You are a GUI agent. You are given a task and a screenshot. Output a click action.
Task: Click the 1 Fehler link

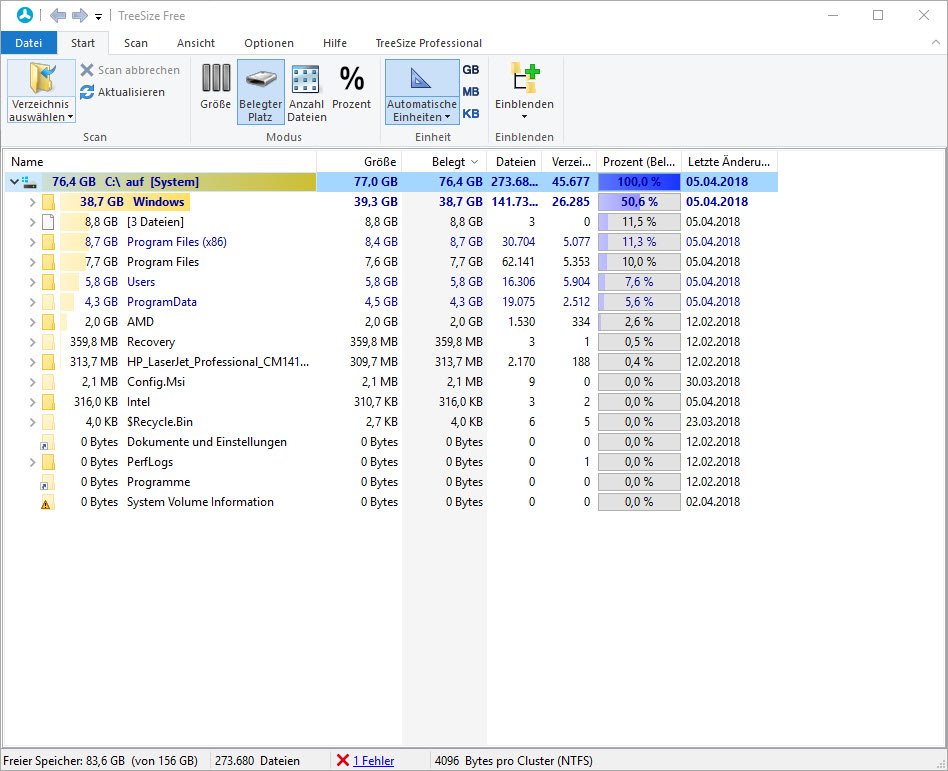point(373,761)
